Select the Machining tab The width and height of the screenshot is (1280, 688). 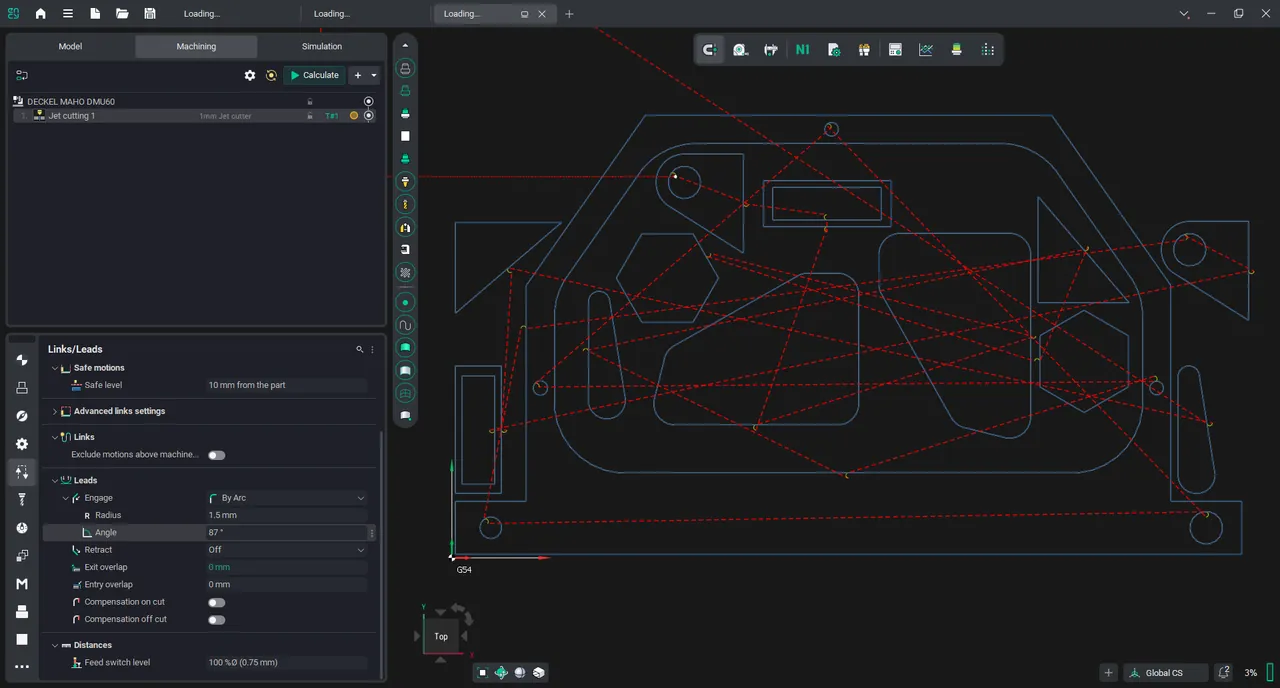(196, 47)
